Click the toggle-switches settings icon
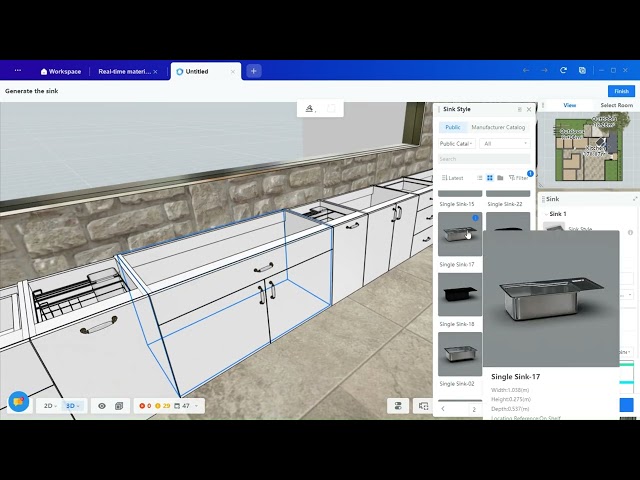This screenshot has height=480, width=640. tap(398, 406)
